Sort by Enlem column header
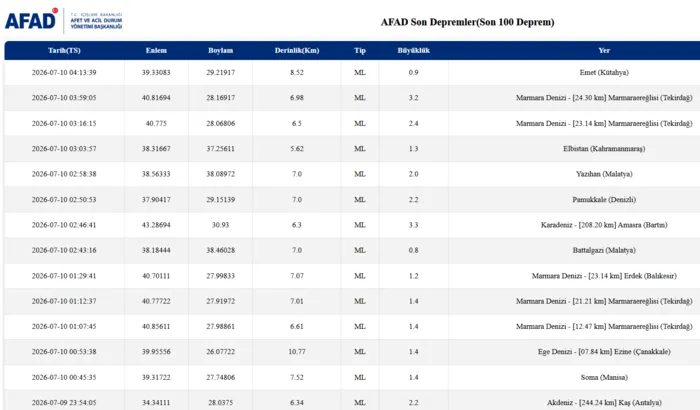The image size is (700, 410). (x=156, y=50)
